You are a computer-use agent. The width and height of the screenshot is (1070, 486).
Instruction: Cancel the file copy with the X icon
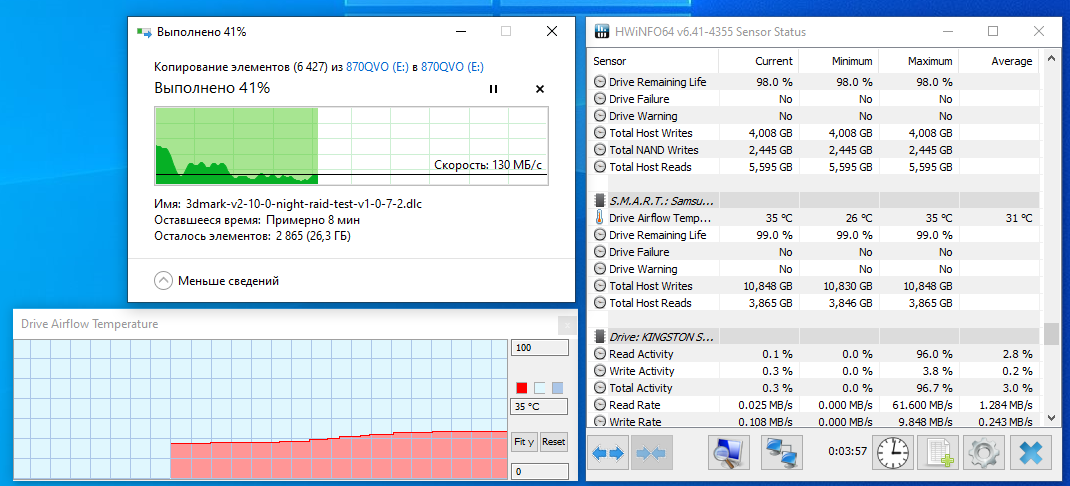pos(540,89)
